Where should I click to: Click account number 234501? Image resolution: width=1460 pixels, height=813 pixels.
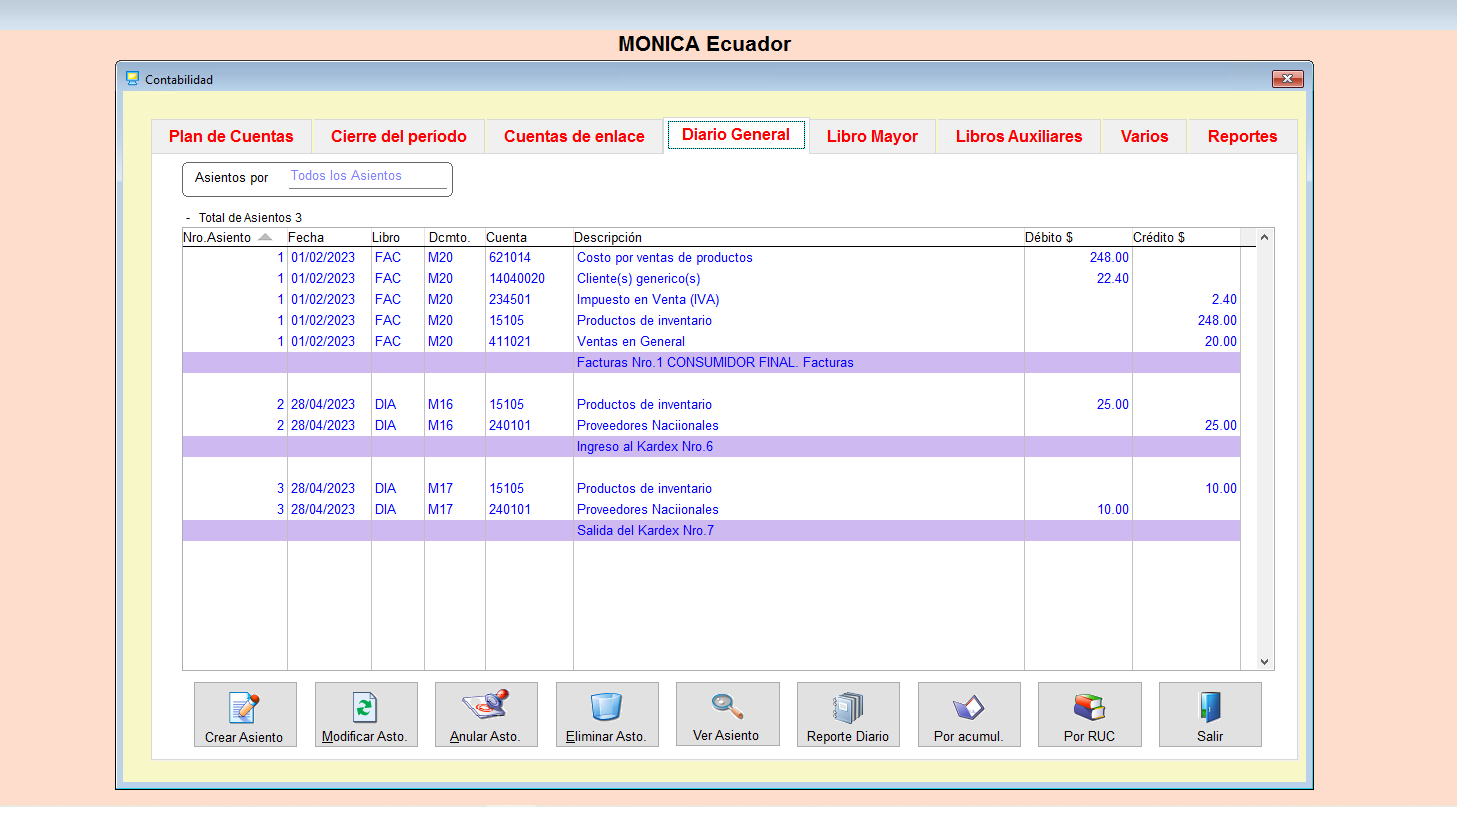point(510,300)
